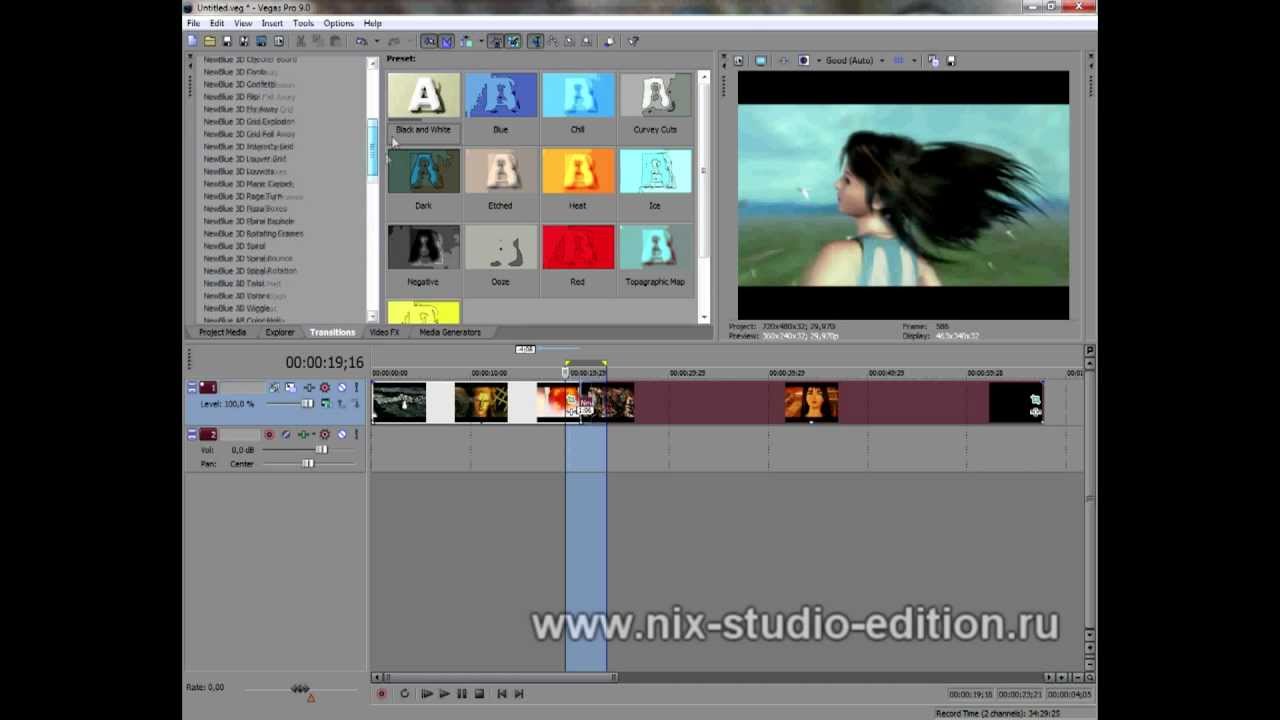This screenshot has height=720, width=1280.
Task: Choose the Red preset thumbnail
Action: pyautogui.click(x=577, y=248)
